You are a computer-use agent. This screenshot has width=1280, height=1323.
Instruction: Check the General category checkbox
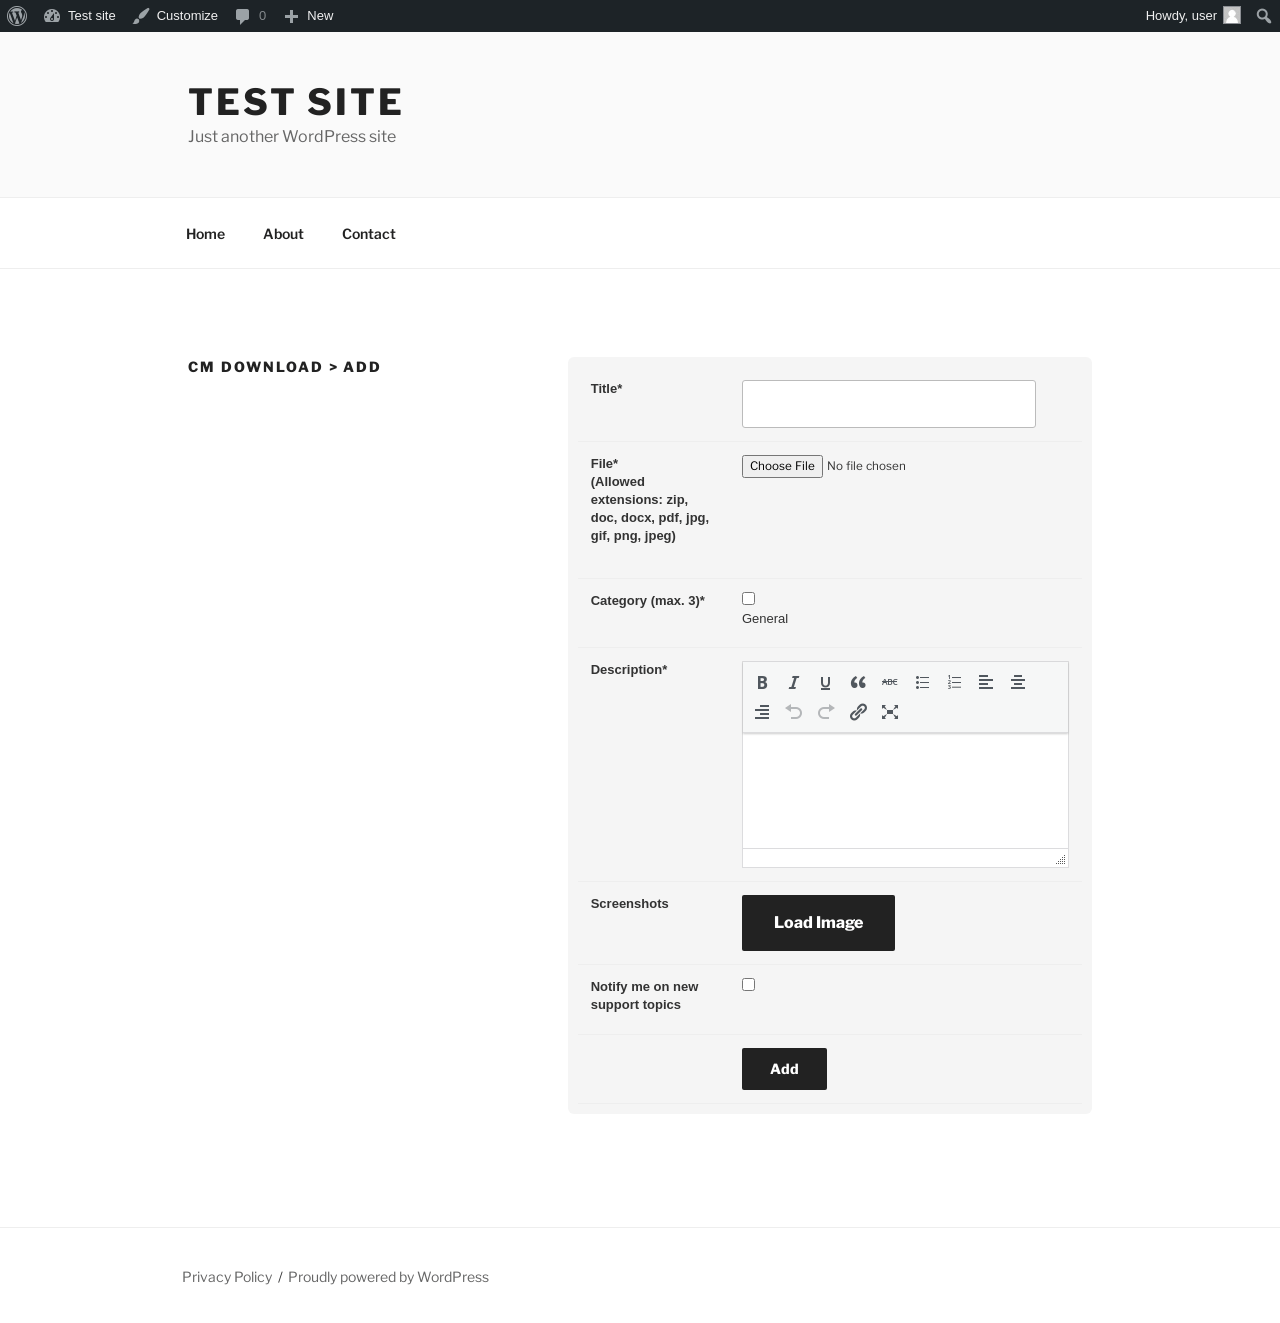tap(748, 598)
